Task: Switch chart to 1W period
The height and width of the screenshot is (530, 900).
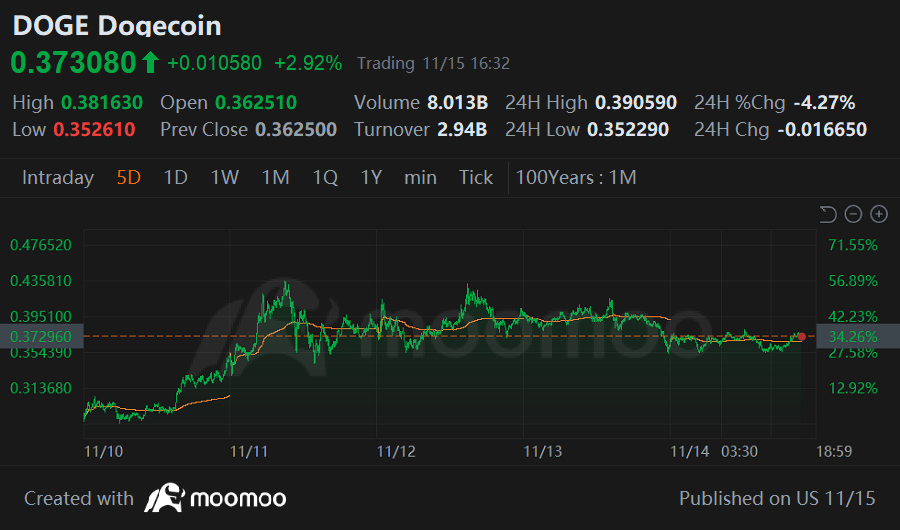Action: [x=224, y=177]
